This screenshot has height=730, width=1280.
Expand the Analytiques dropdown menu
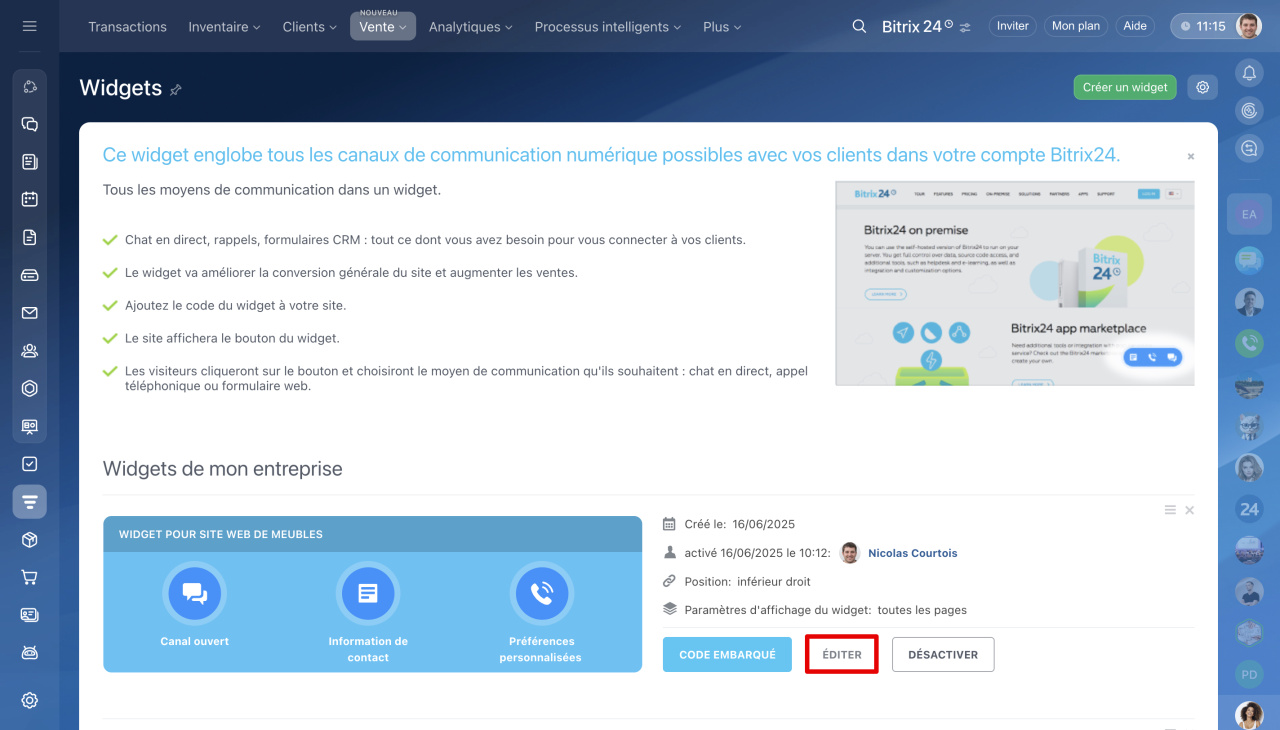click(x=470, y=27)
